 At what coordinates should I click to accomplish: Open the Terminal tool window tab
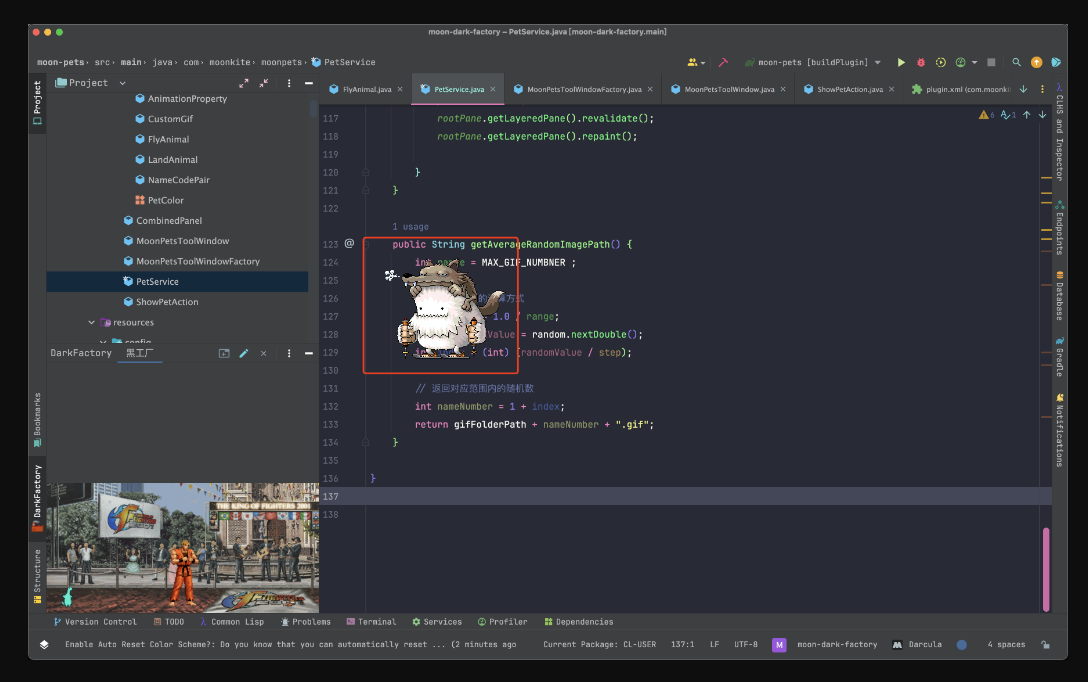tap(371, 622)
